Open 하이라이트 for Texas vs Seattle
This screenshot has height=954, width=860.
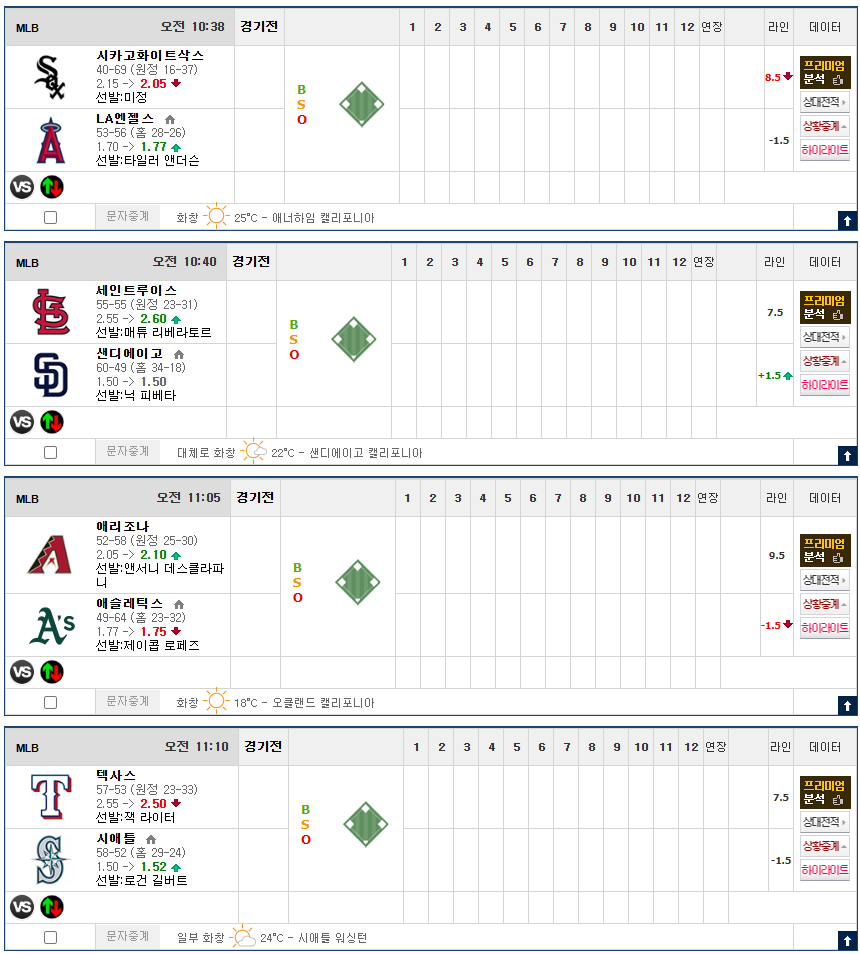tap(824, 870)
